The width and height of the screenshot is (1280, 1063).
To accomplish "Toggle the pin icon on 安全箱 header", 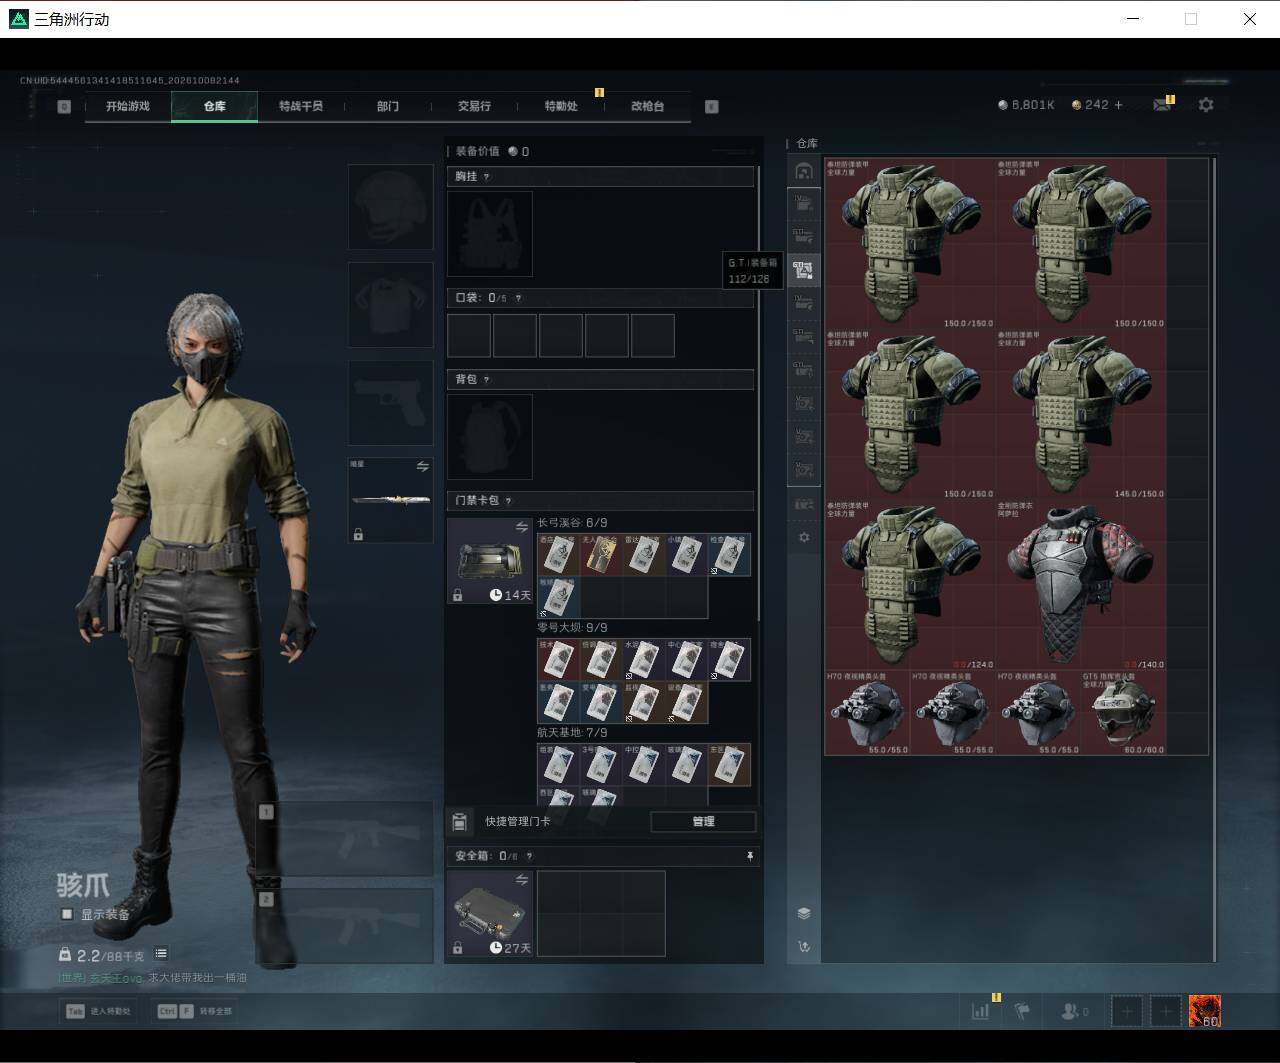I will (x=750, y=856).
